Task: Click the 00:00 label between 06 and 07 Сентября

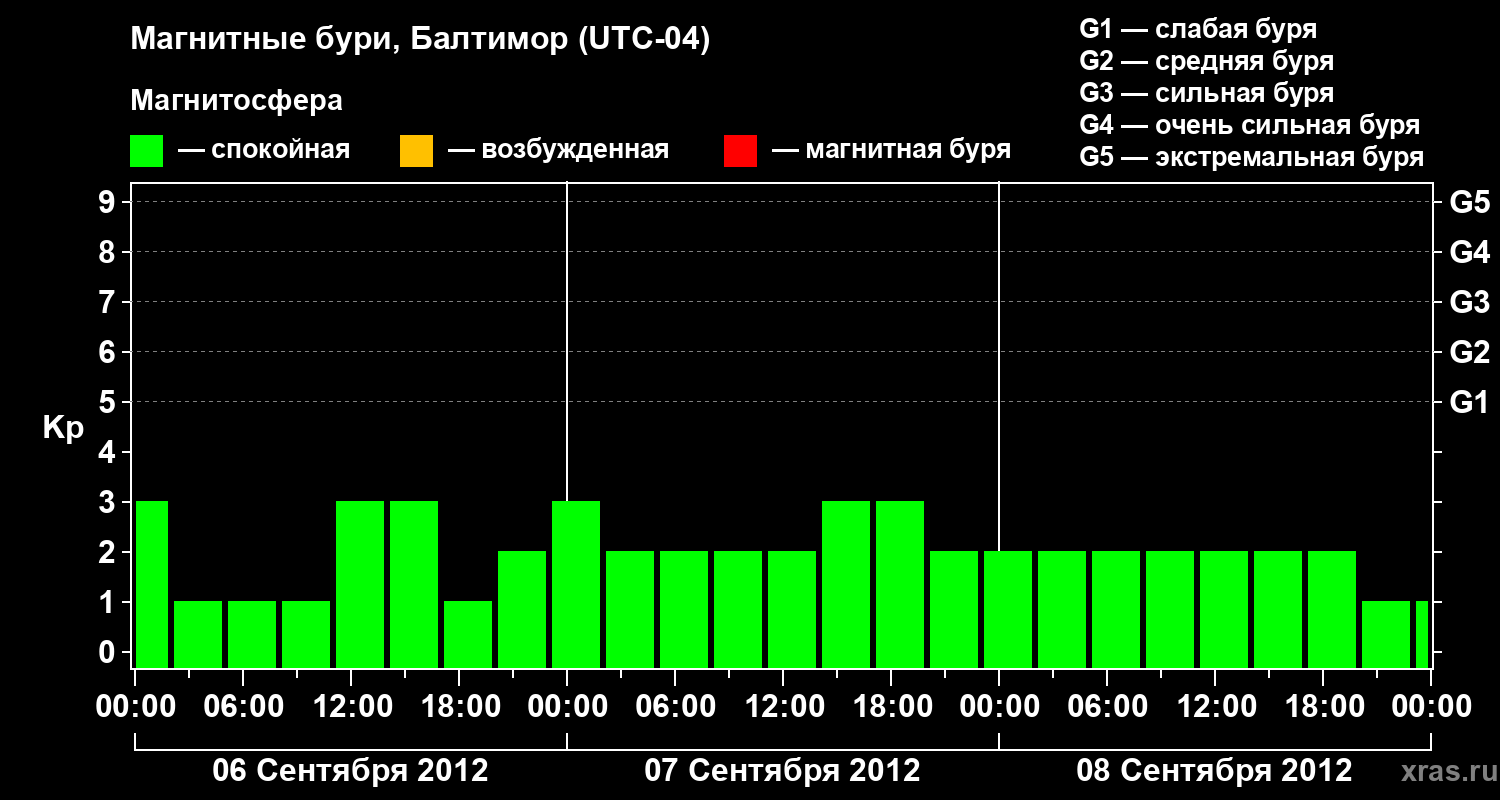Action: click(567, 707)
